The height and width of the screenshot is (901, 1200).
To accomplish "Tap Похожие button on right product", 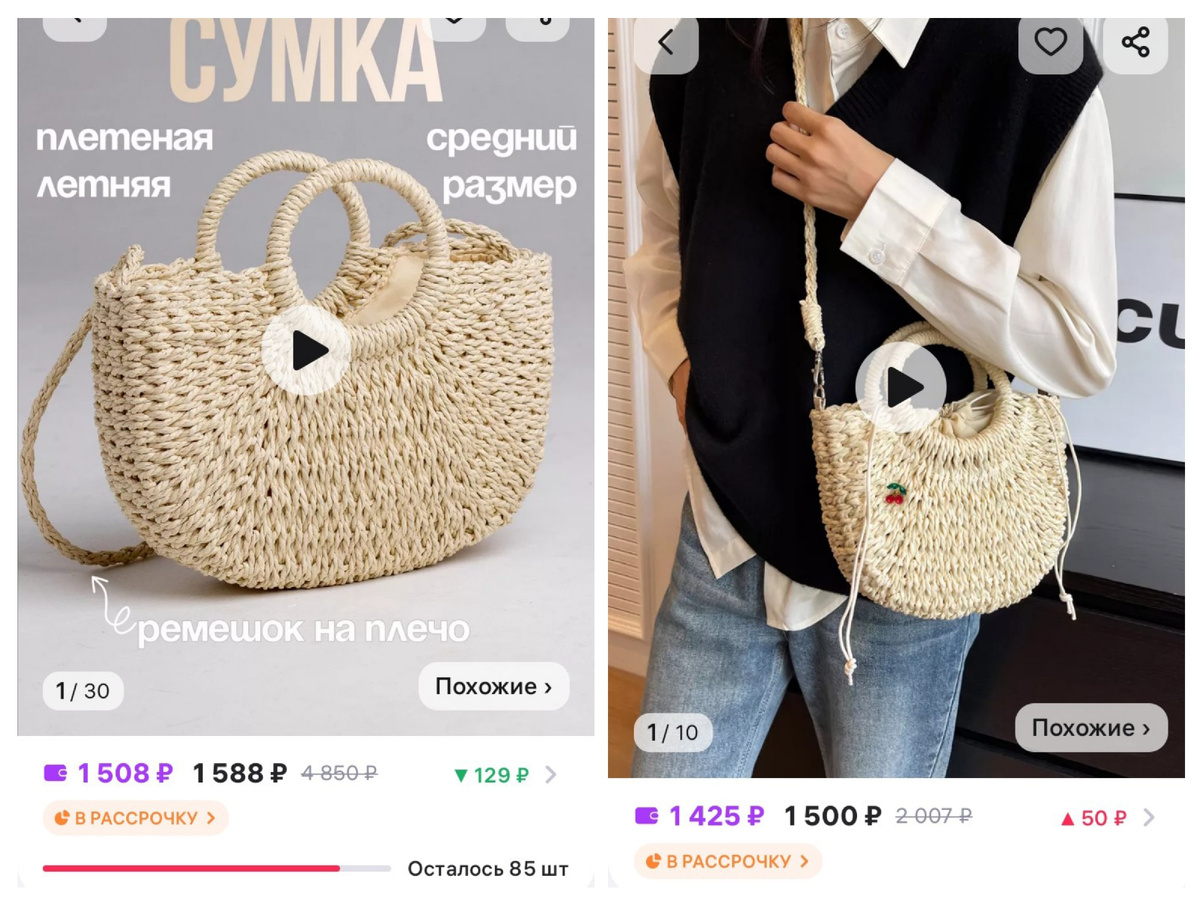I will pyautogui.click(x=1091, y=728).
